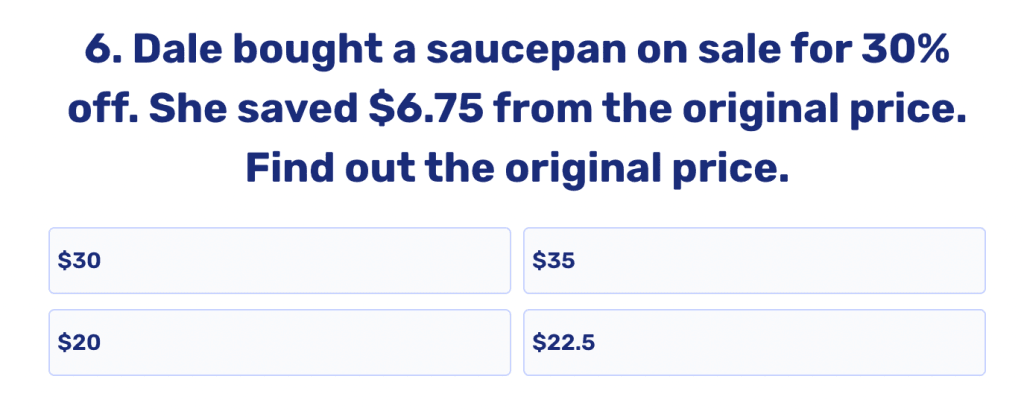Select the $22.5 answer choice
The image size is (1024, 417).
(754, 343)
